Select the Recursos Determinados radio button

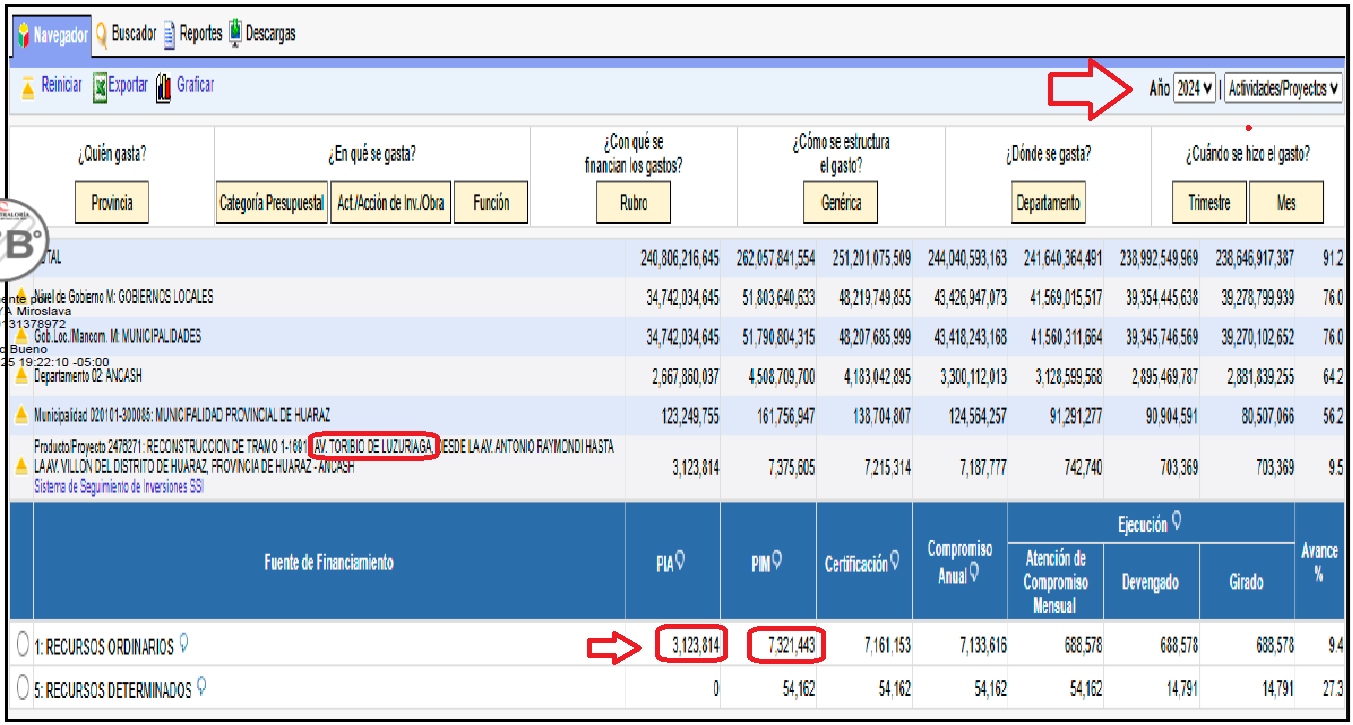[x=23, y=688]
